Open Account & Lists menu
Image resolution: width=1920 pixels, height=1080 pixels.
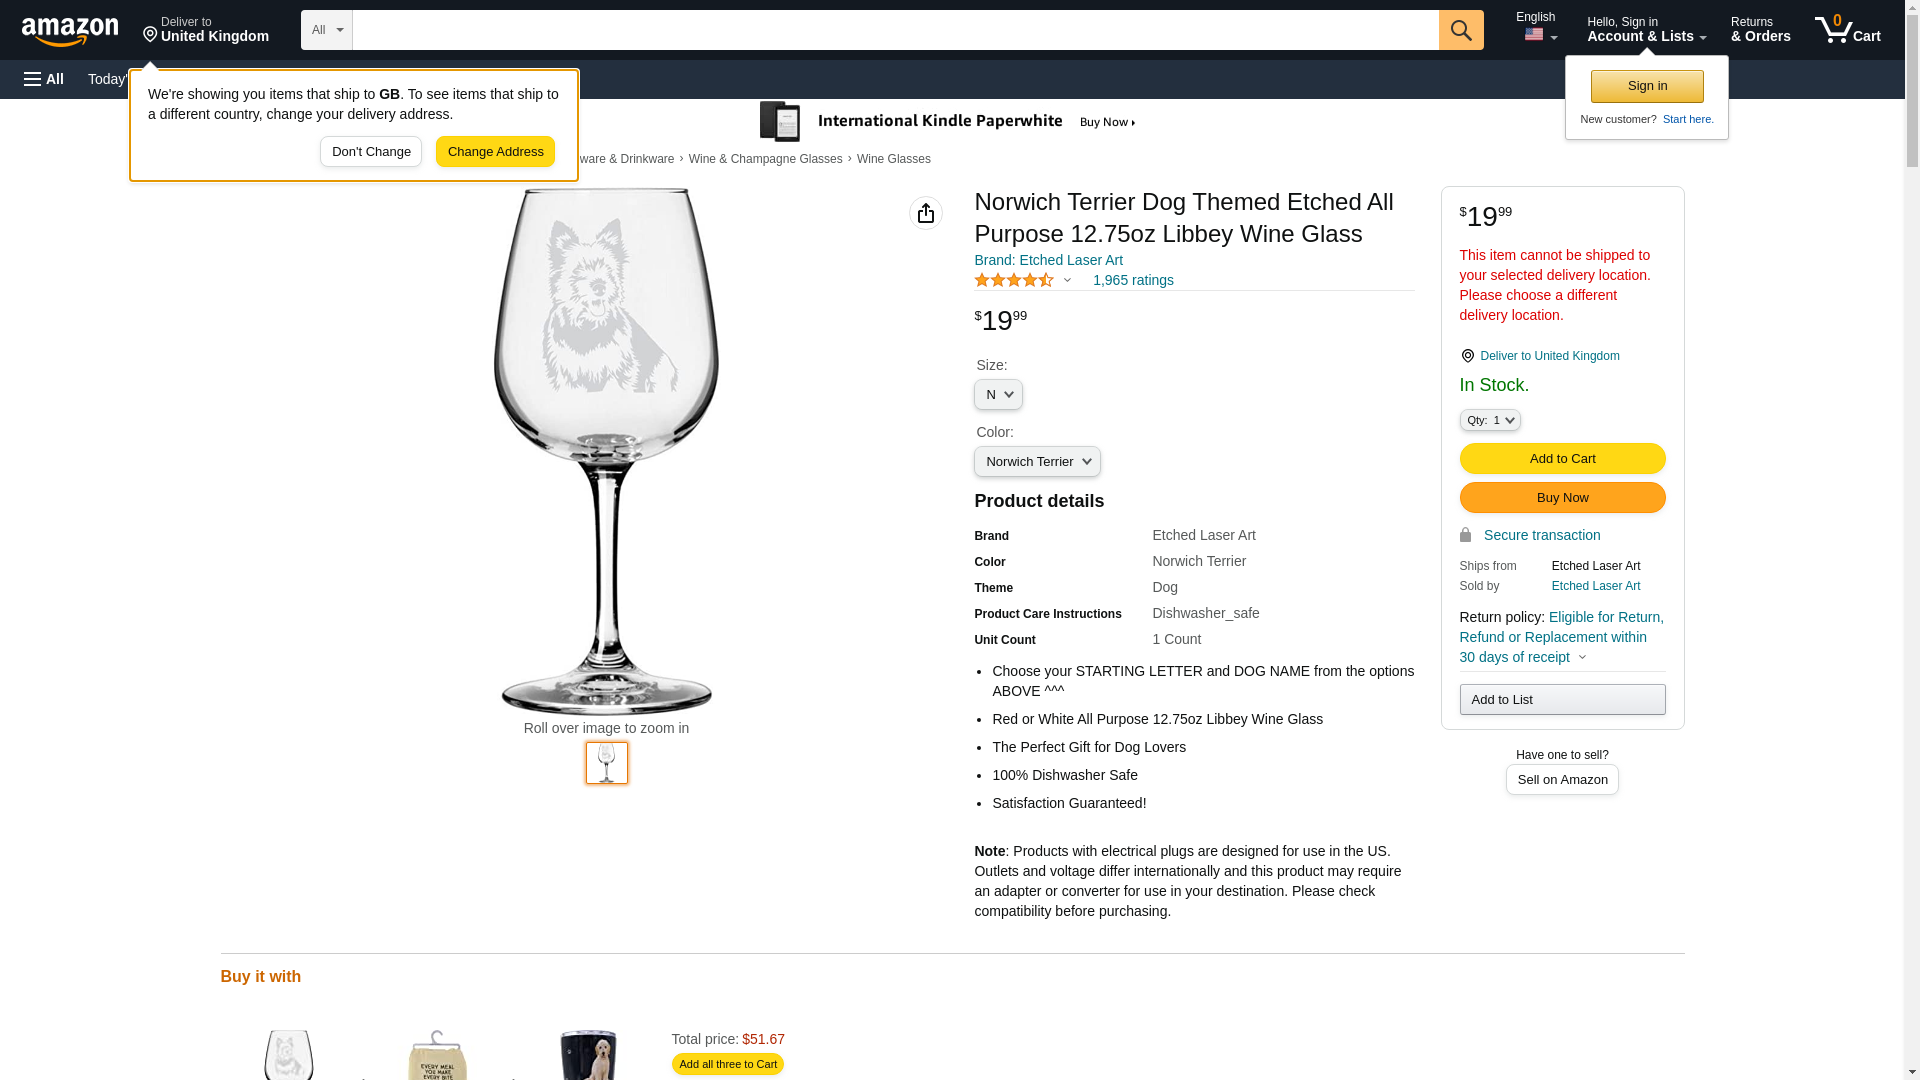1646,29
